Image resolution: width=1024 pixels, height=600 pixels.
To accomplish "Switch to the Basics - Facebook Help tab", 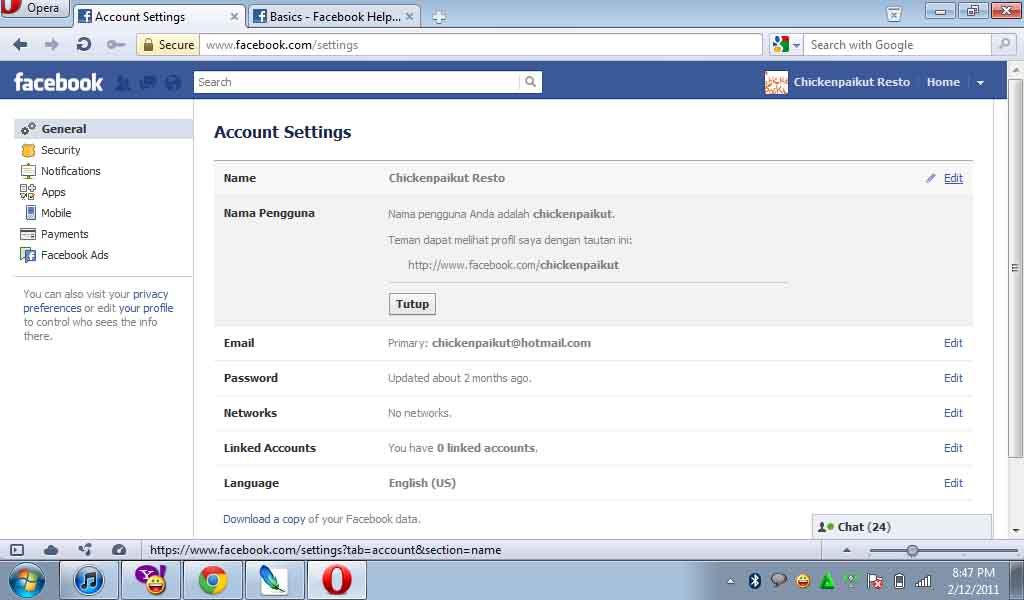I will (333, 16).
